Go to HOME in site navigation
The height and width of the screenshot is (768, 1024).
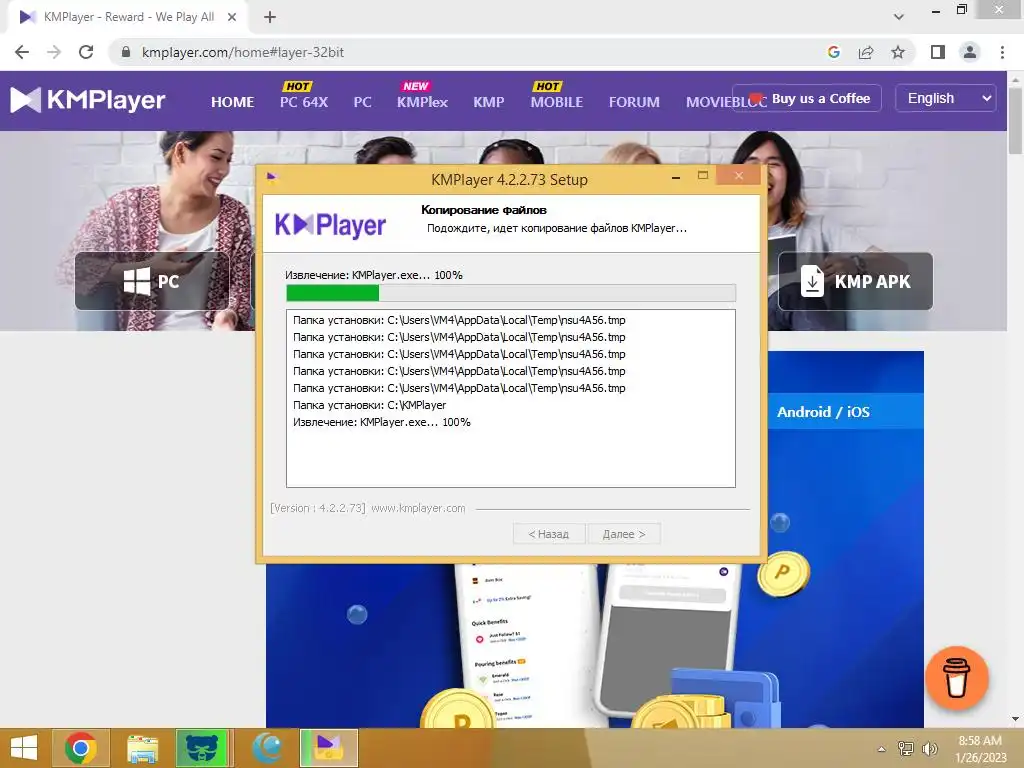(x=232, y=102)
